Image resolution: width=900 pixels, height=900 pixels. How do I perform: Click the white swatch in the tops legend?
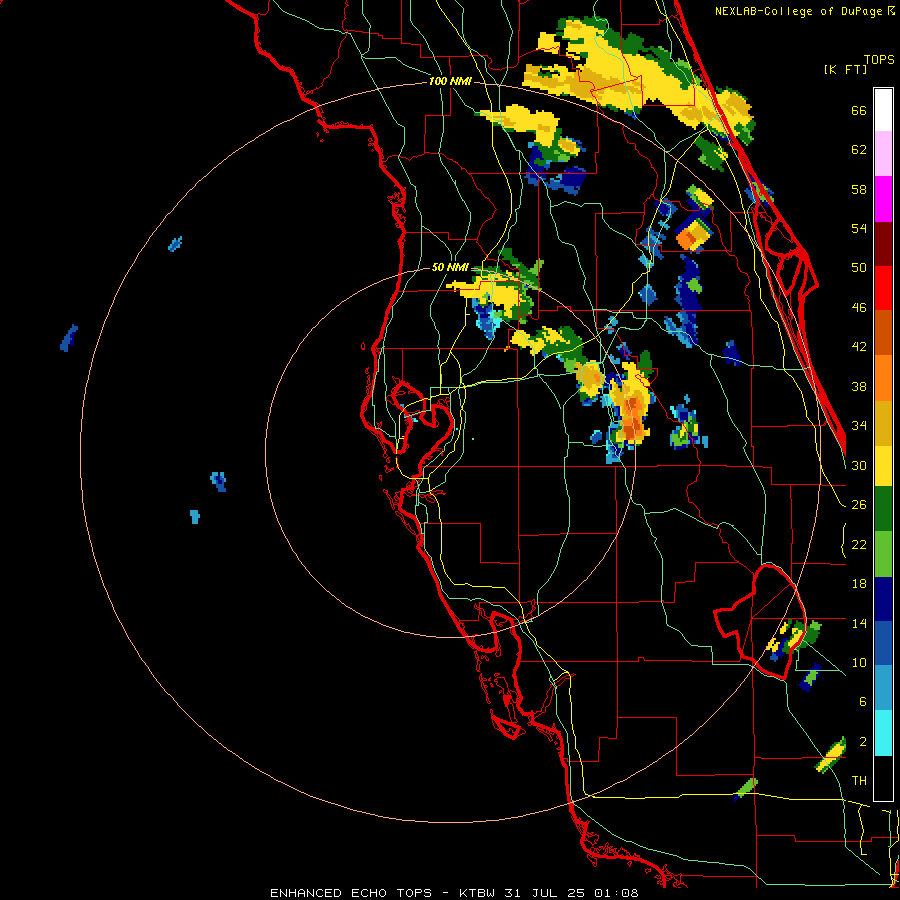[x=883, y=111]
